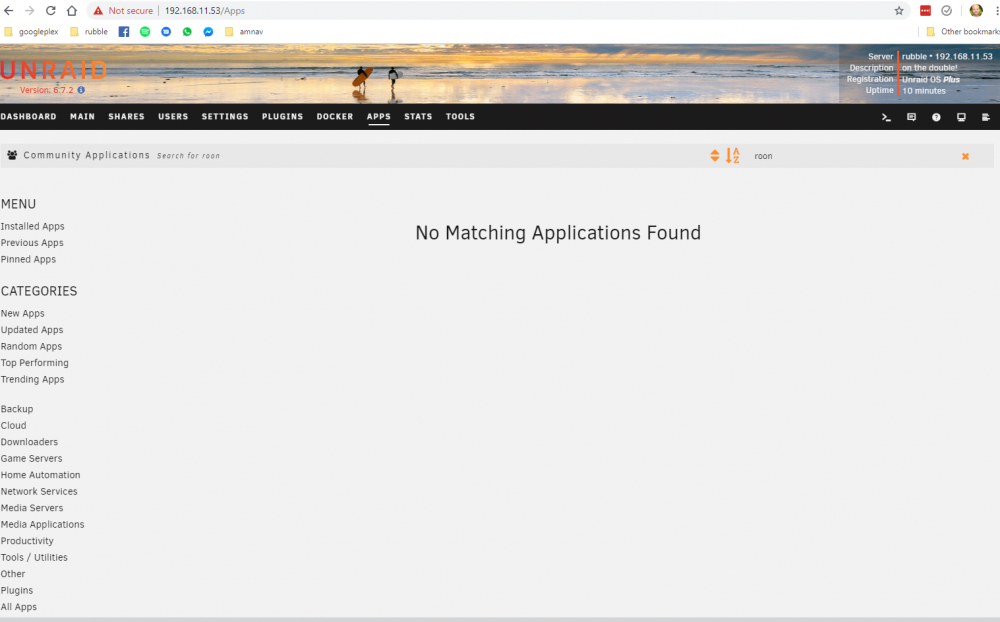Select the Plugins category
The width and height of the screenshot is (1000, 622).
(17, 591)
